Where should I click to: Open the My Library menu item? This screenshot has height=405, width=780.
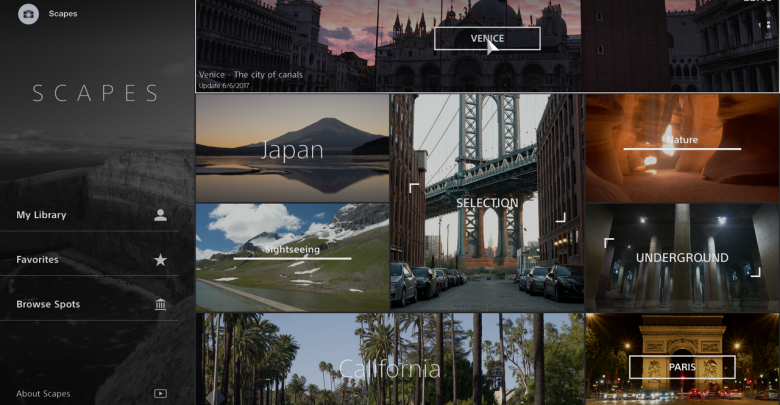point(41,215)
